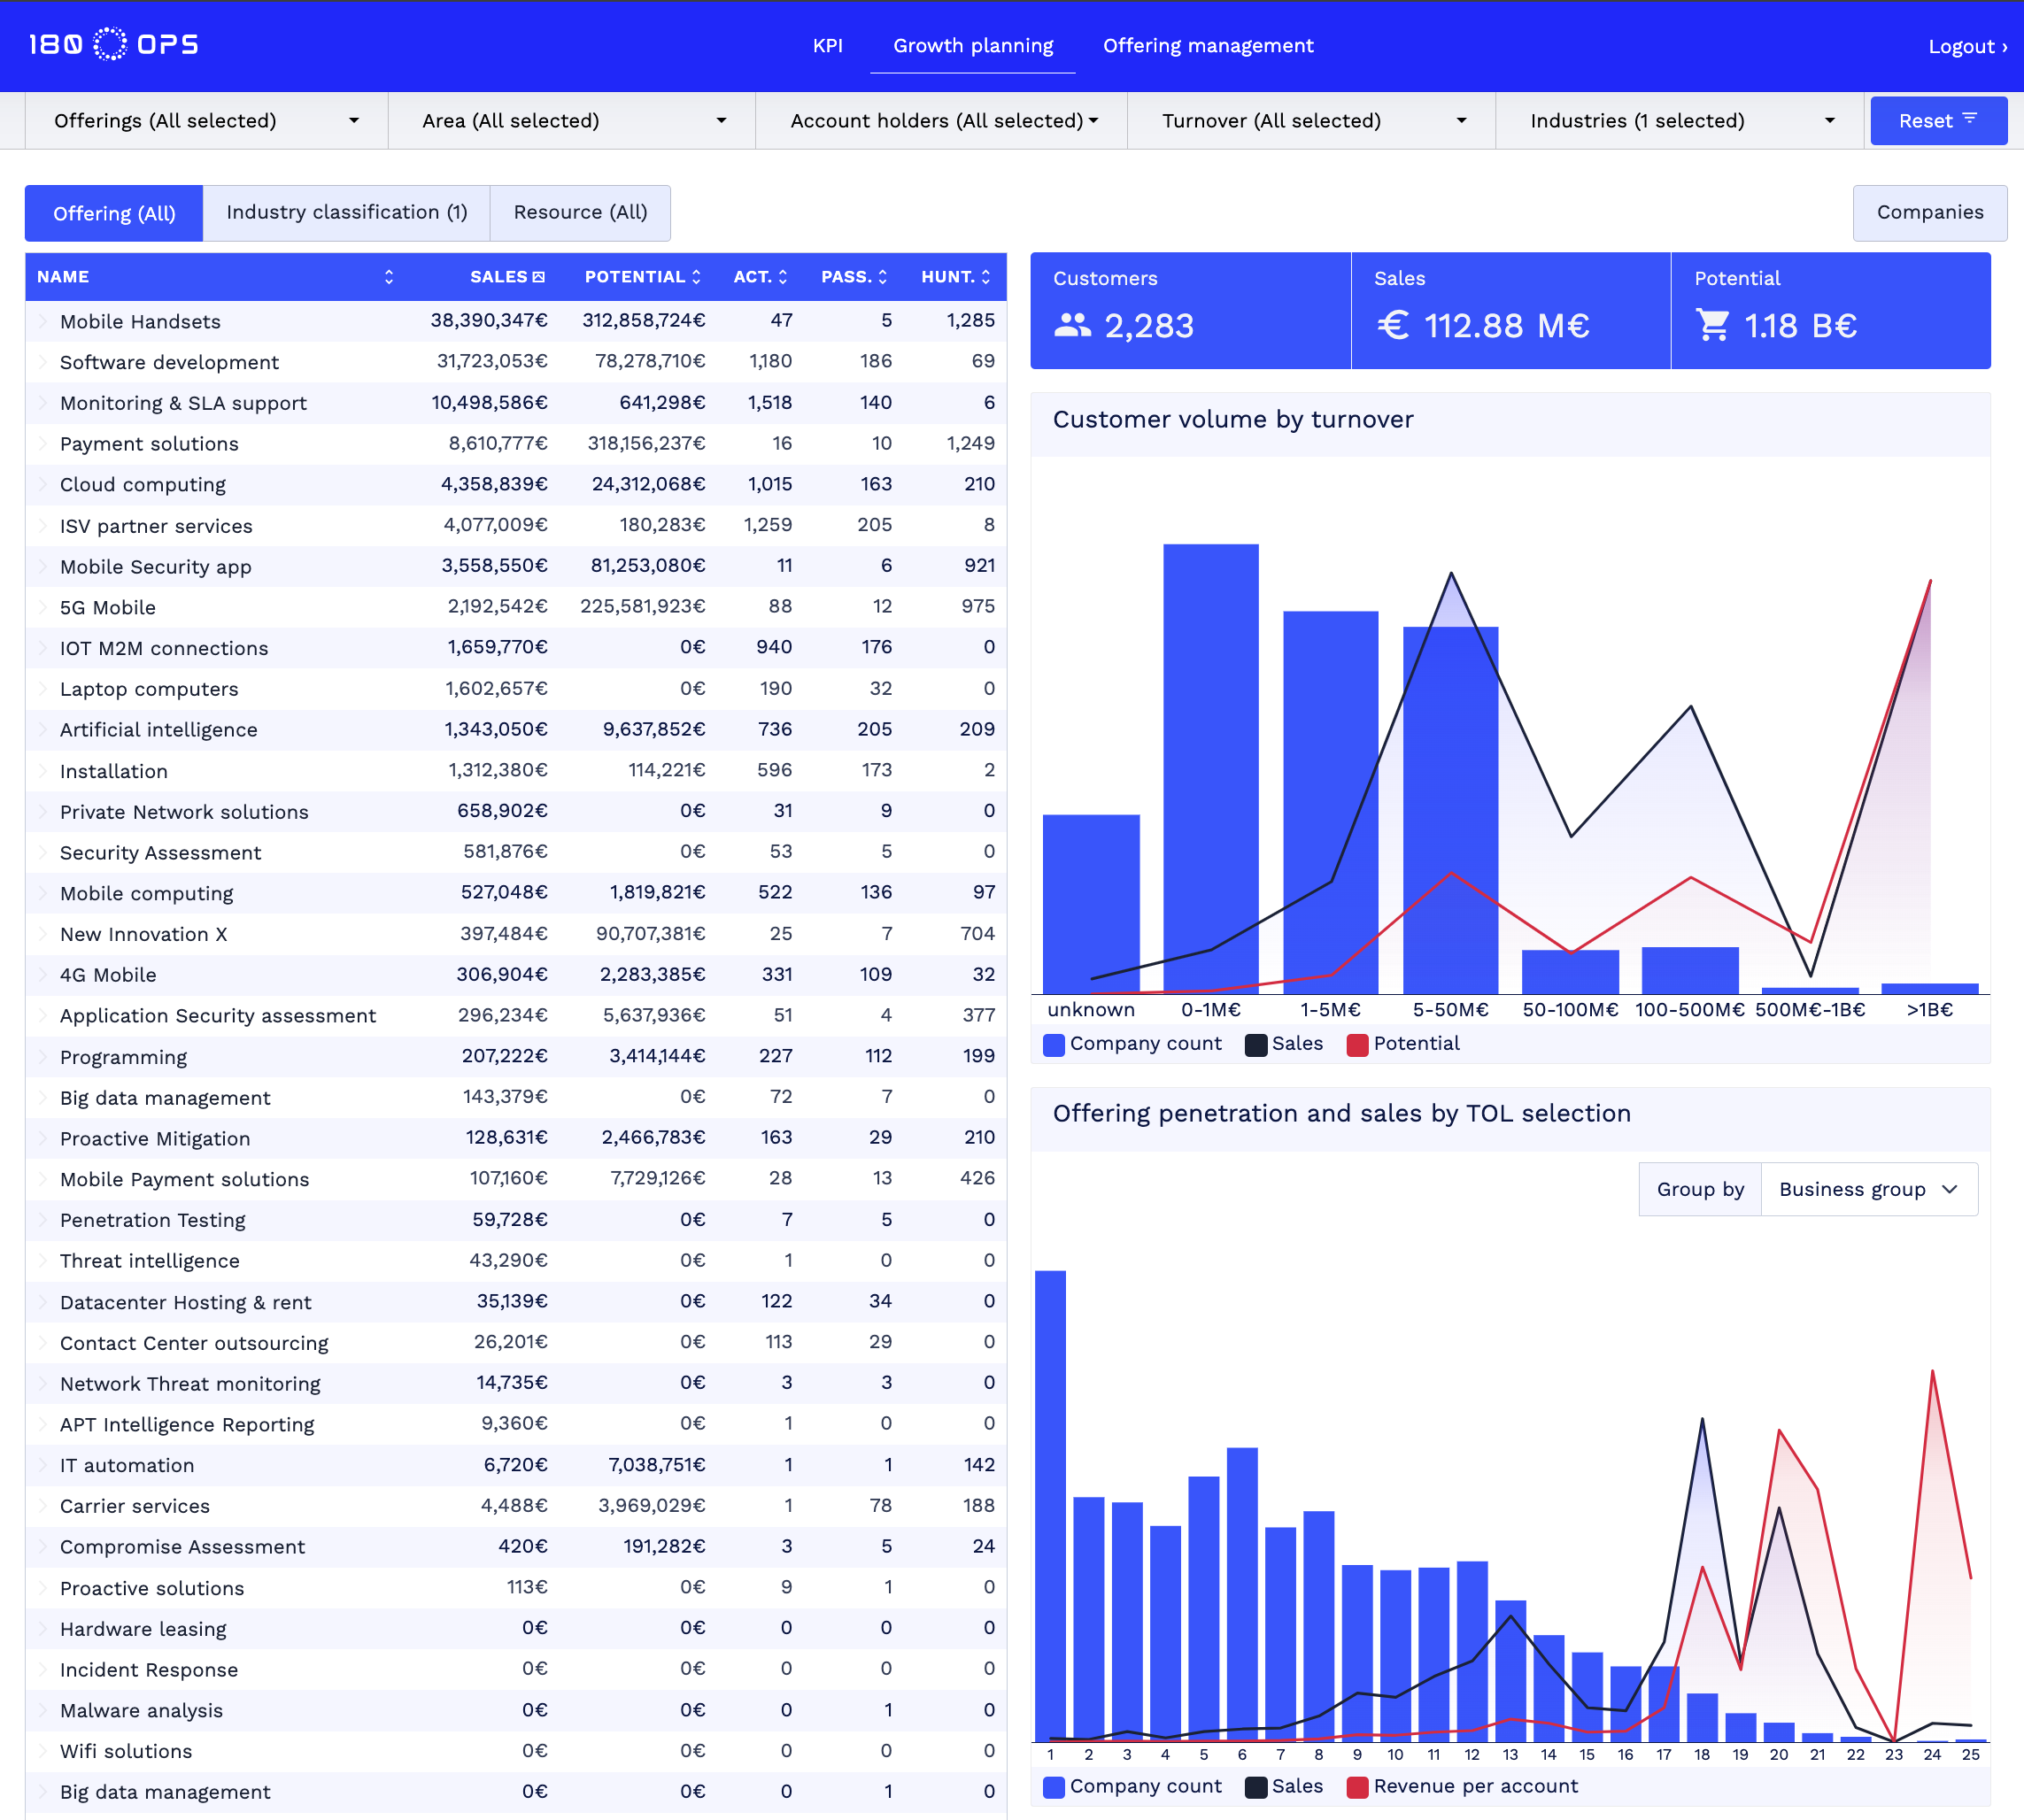Click the shopping cart icon in Potential card
Viewport: 2024px width, 1820px height.
click(x=1712, y=325)
